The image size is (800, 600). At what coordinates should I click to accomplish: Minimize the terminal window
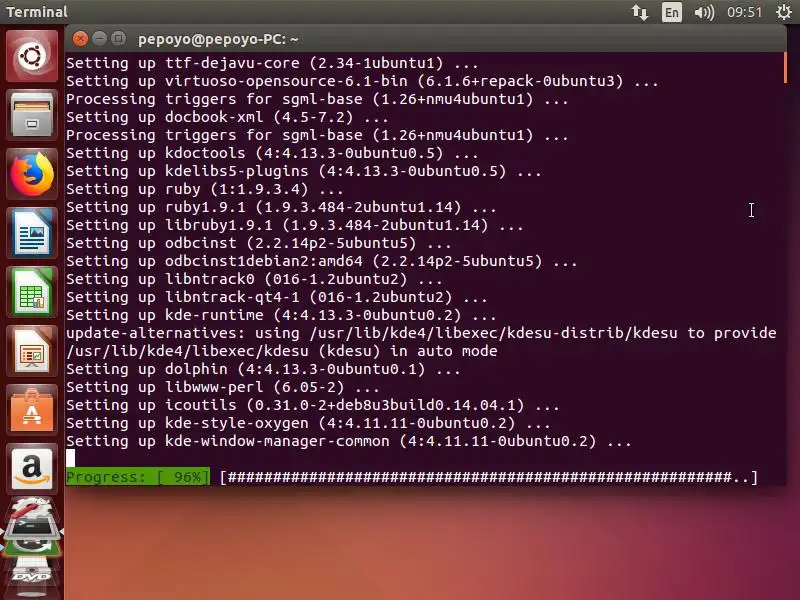99,39
